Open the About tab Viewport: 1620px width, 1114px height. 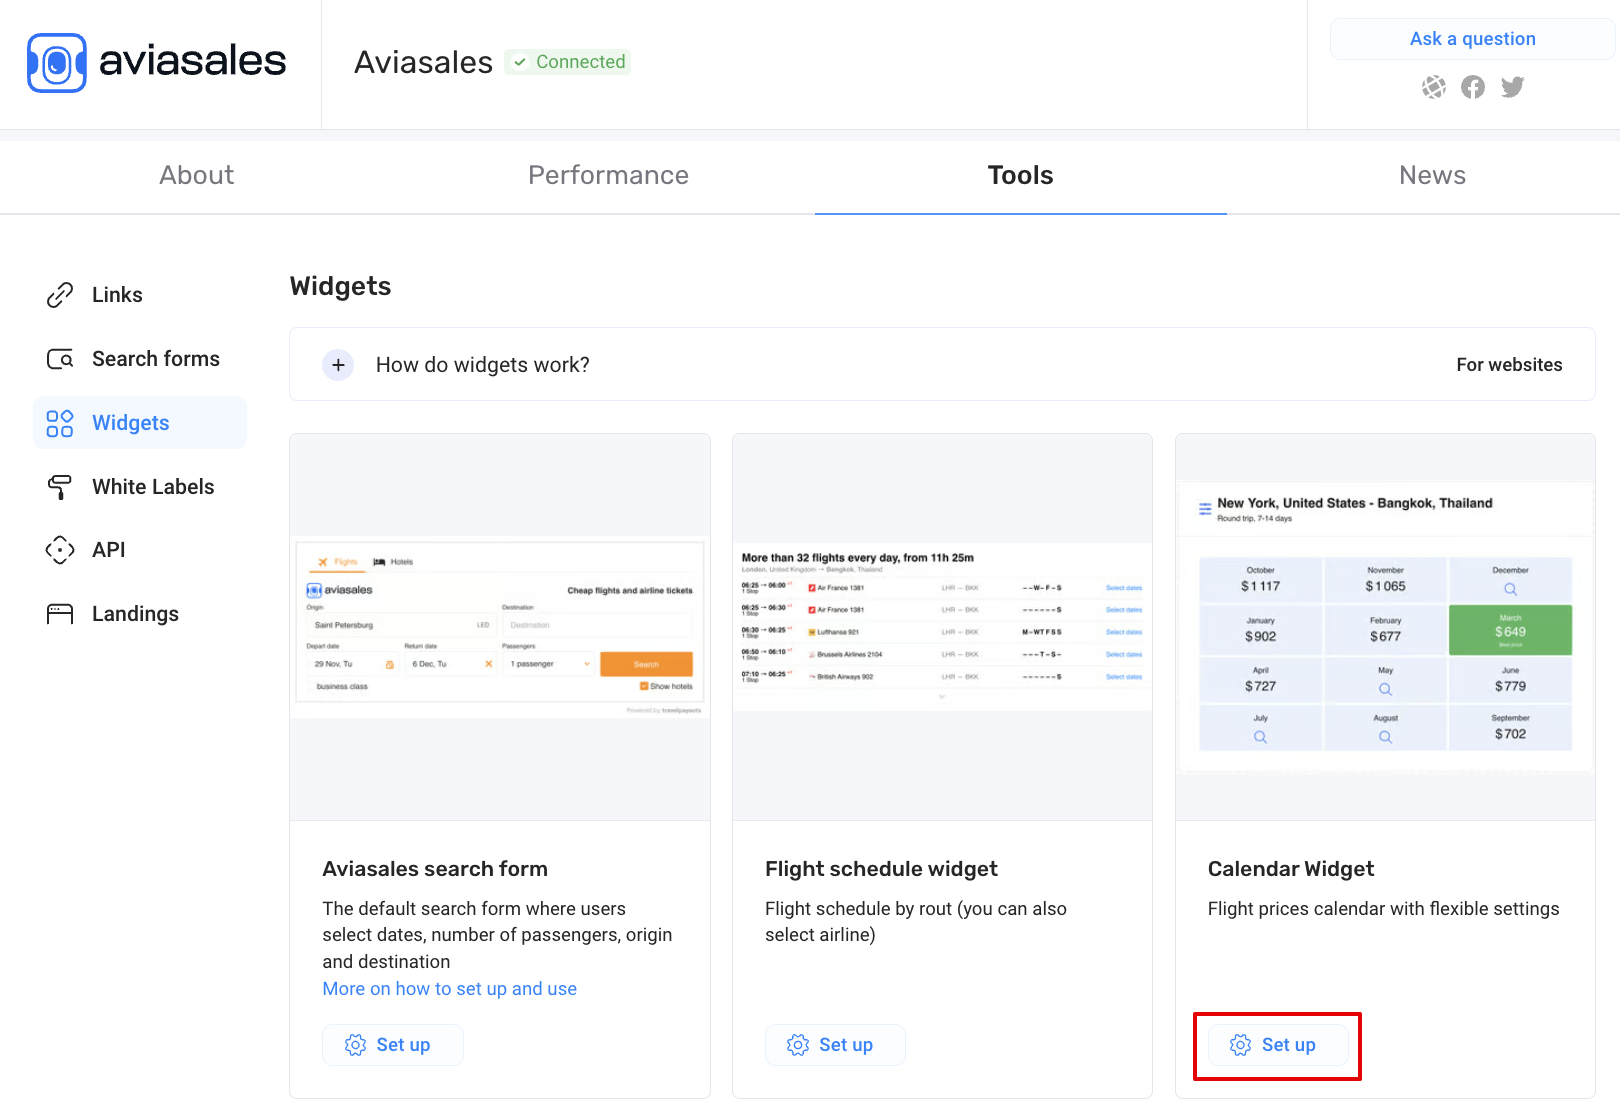tap(197, 175)
